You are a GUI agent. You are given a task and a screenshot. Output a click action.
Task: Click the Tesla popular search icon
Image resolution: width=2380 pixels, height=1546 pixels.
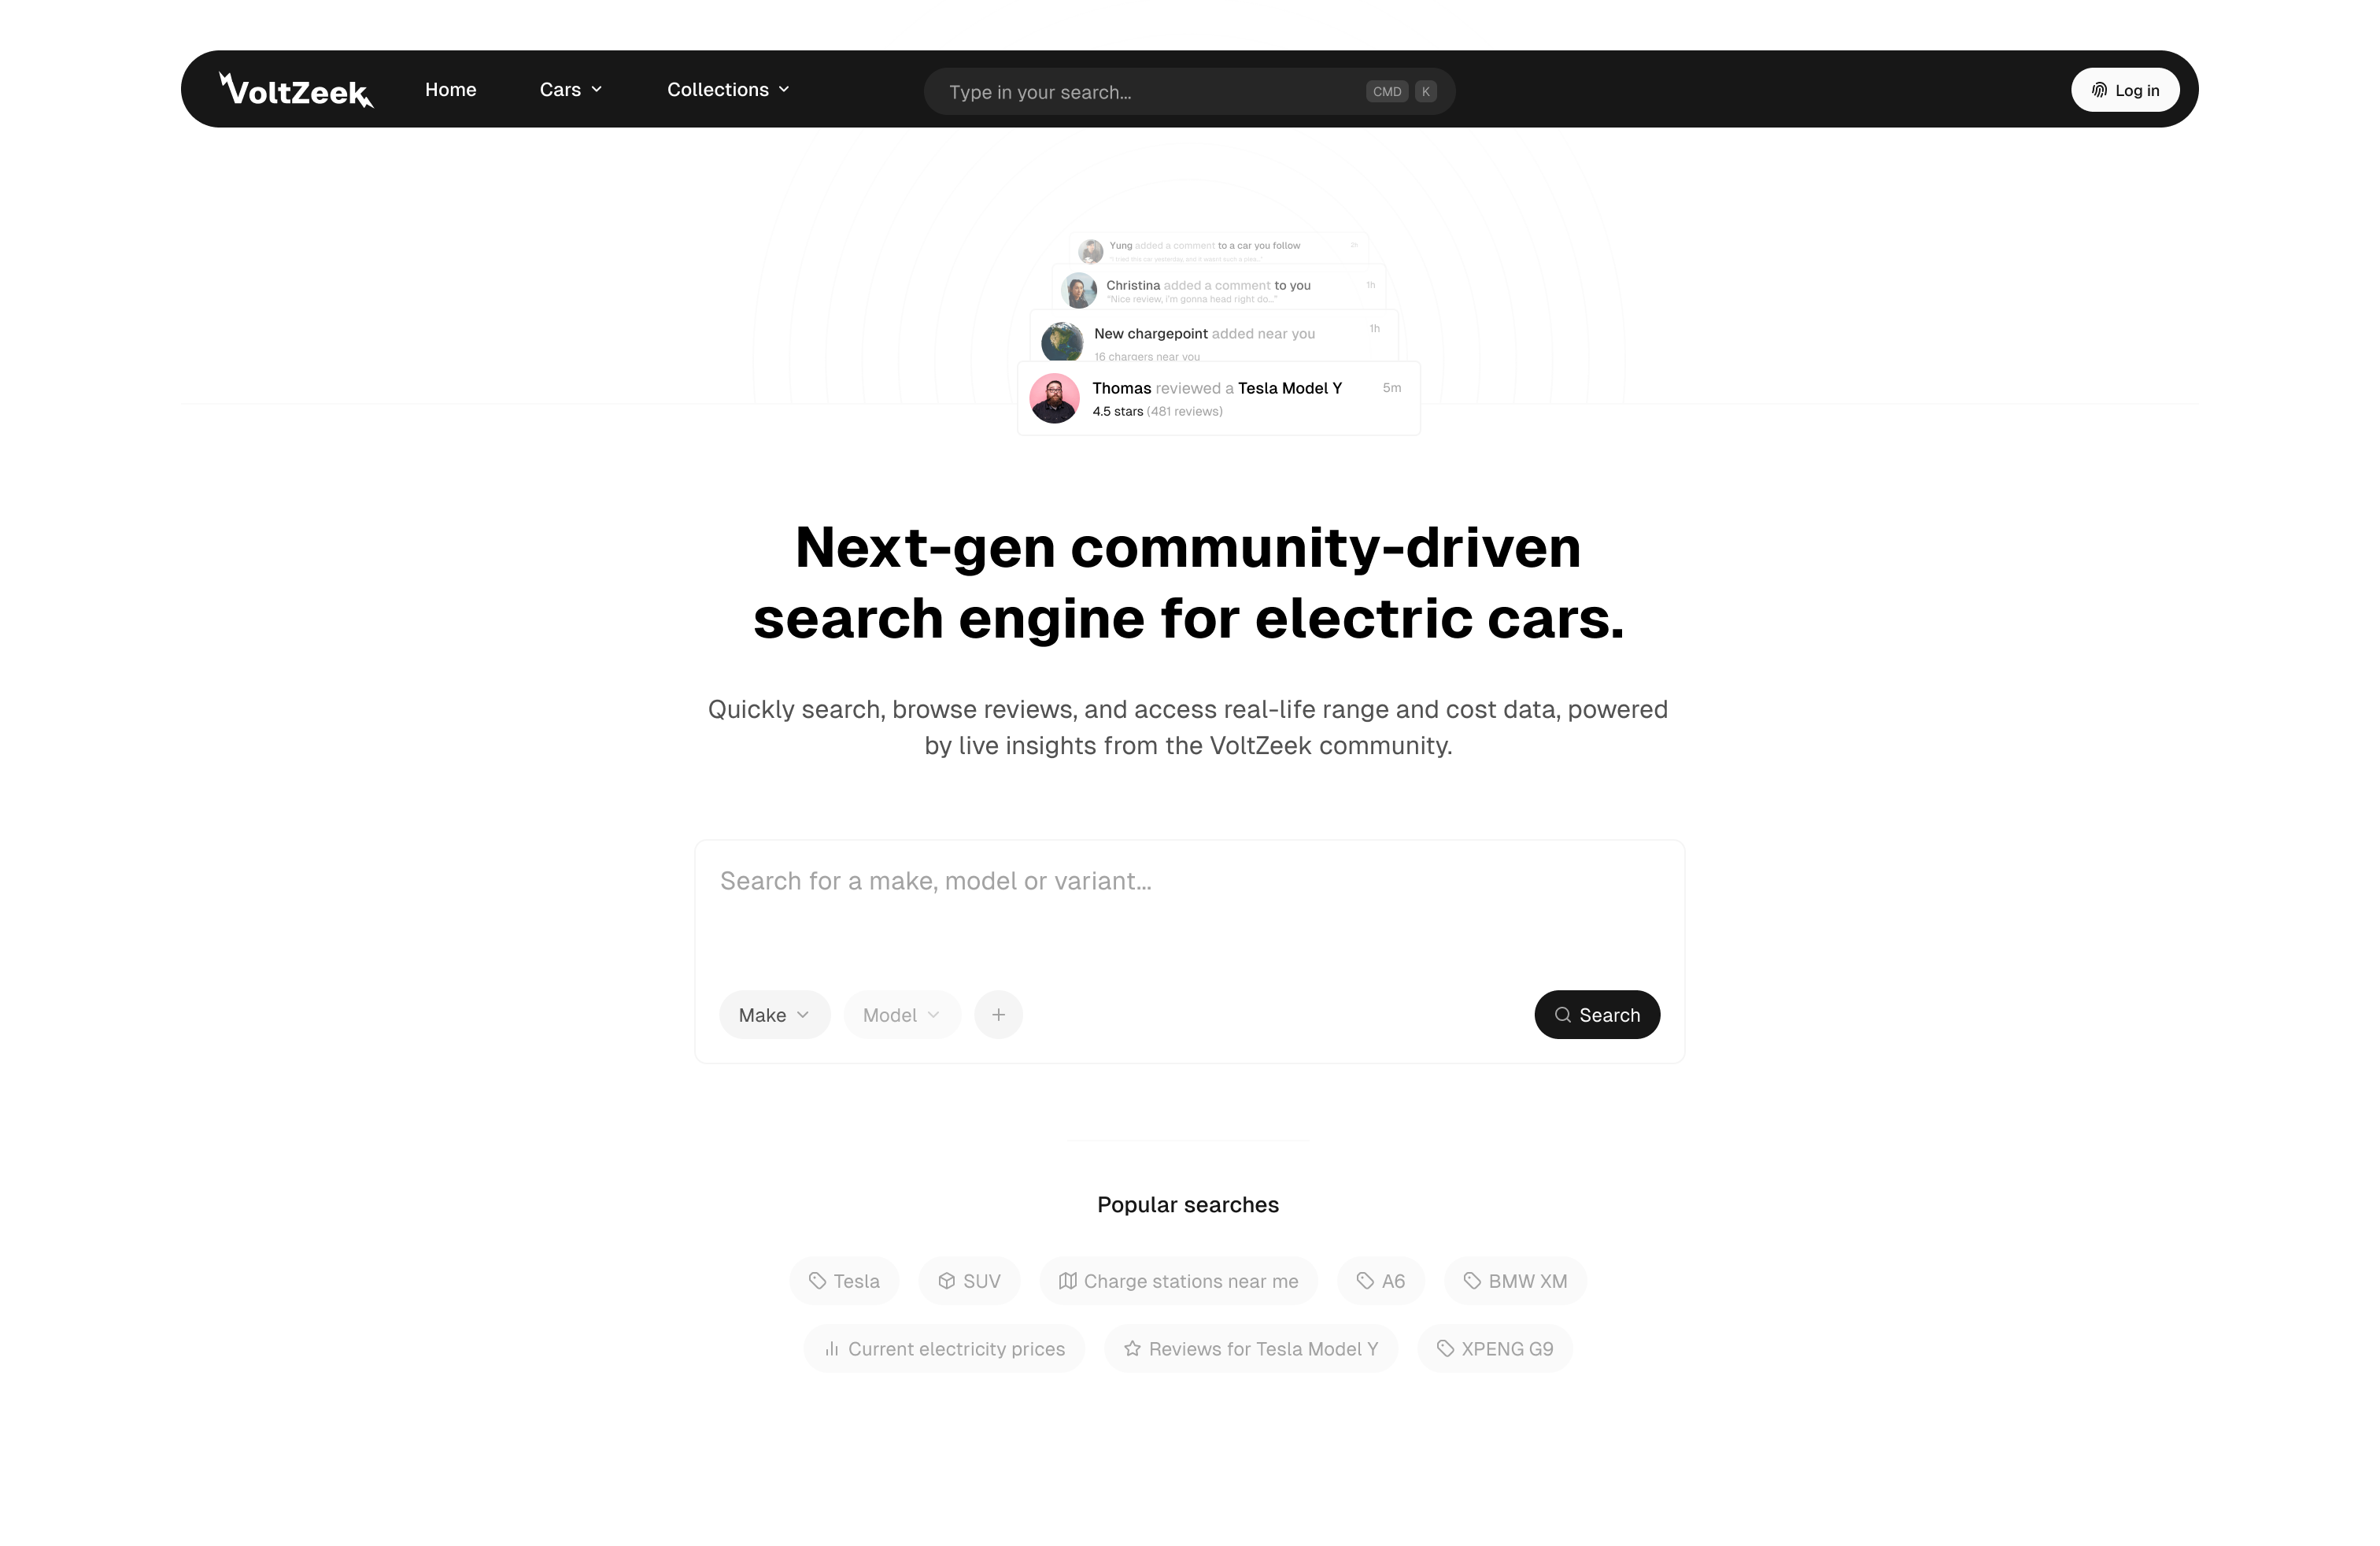click(x=817, y=1282)
